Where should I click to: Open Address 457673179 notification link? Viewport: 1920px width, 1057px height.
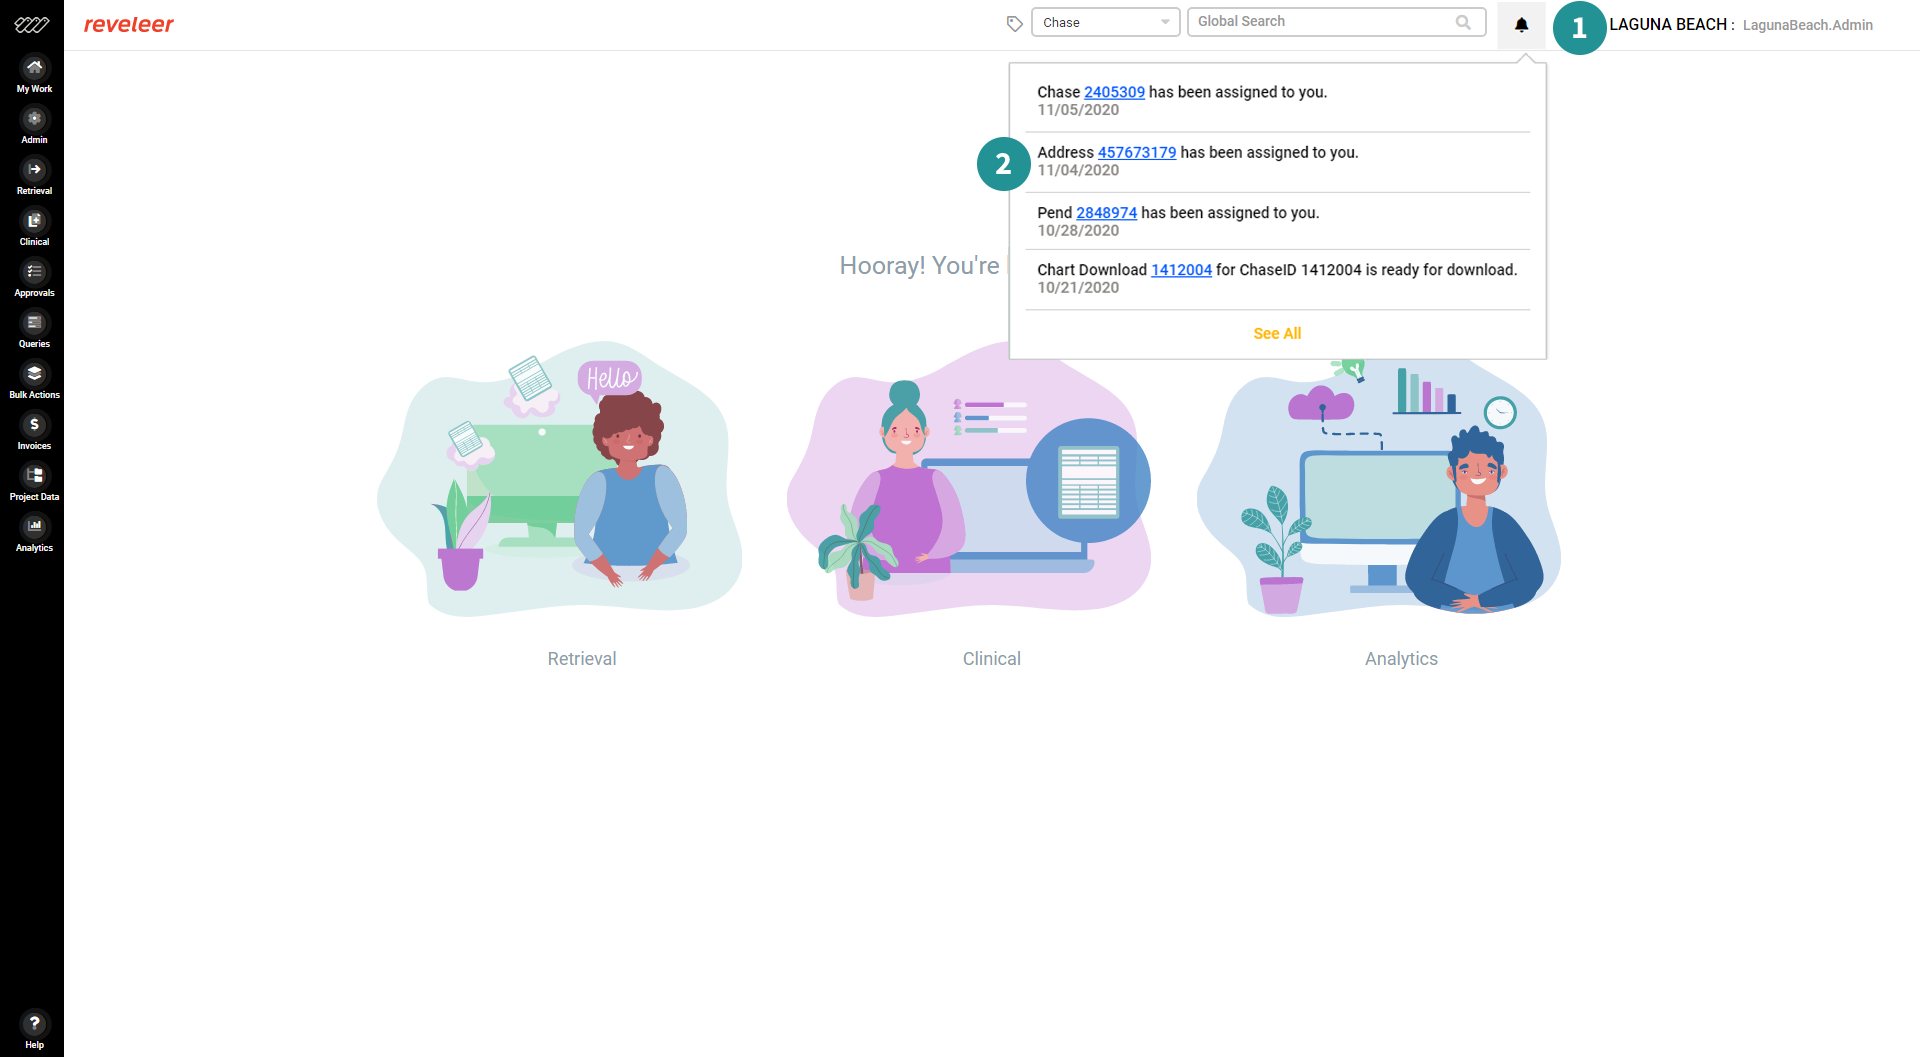[x=1137, y=152]
